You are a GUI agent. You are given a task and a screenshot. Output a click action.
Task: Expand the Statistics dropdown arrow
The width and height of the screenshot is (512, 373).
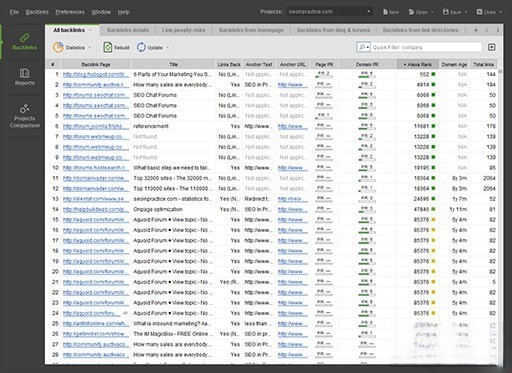click(90, 47)
